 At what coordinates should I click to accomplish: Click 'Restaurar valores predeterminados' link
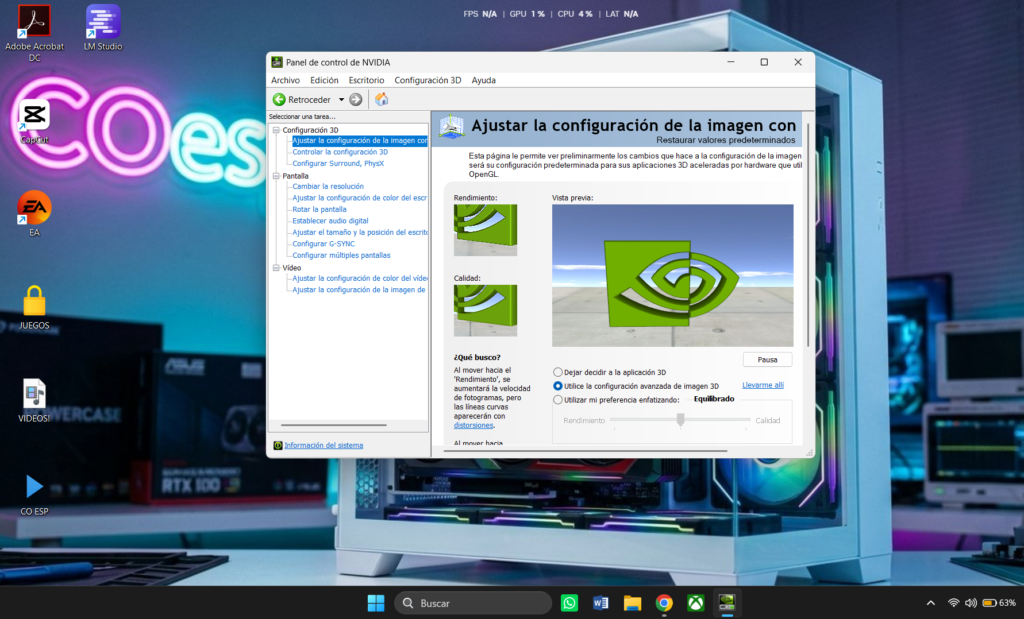point(726,140)
